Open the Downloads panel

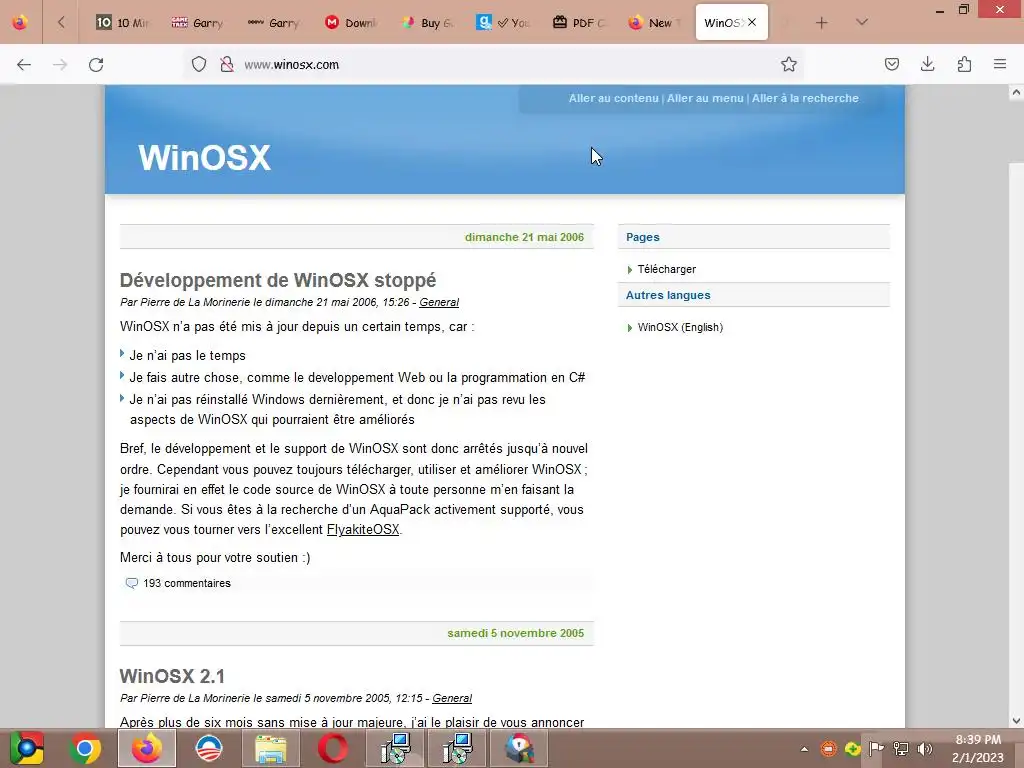tap(927, 64)
